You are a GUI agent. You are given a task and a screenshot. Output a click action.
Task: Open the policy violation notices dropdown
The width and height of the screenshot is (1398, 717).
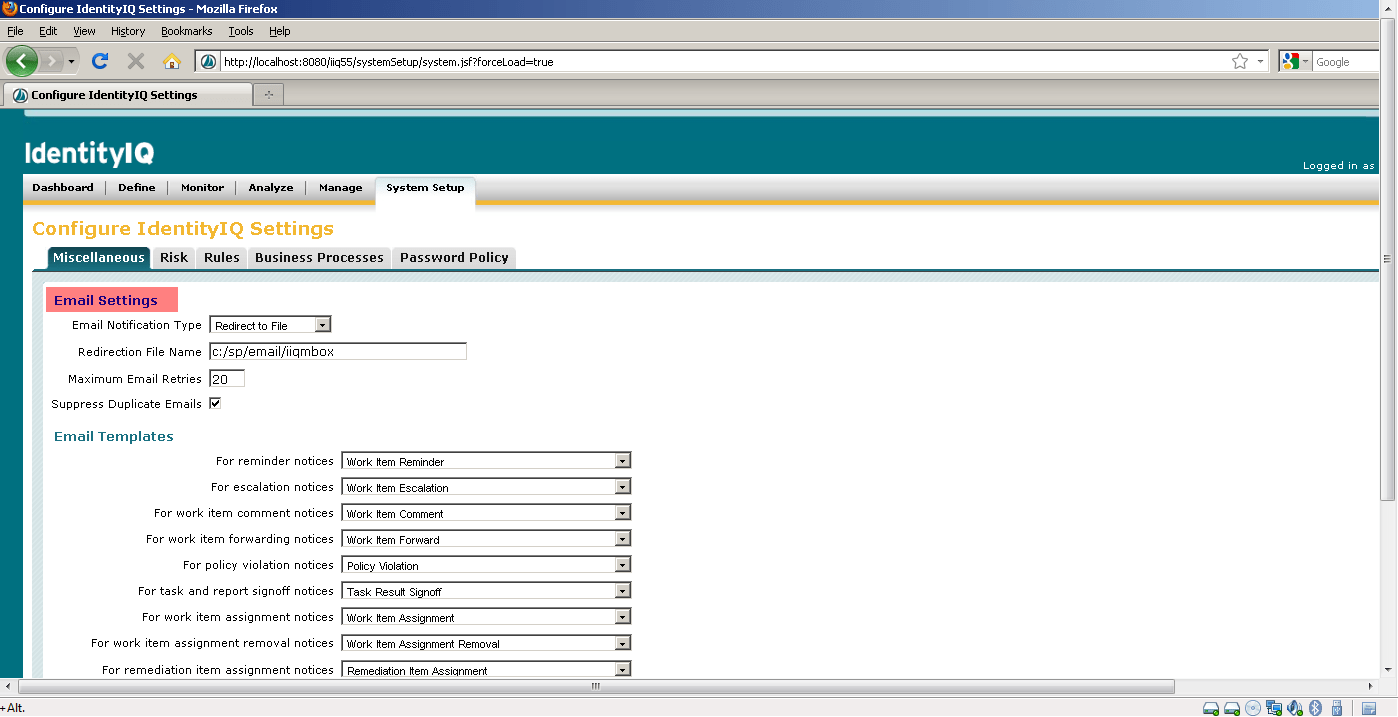486,565
